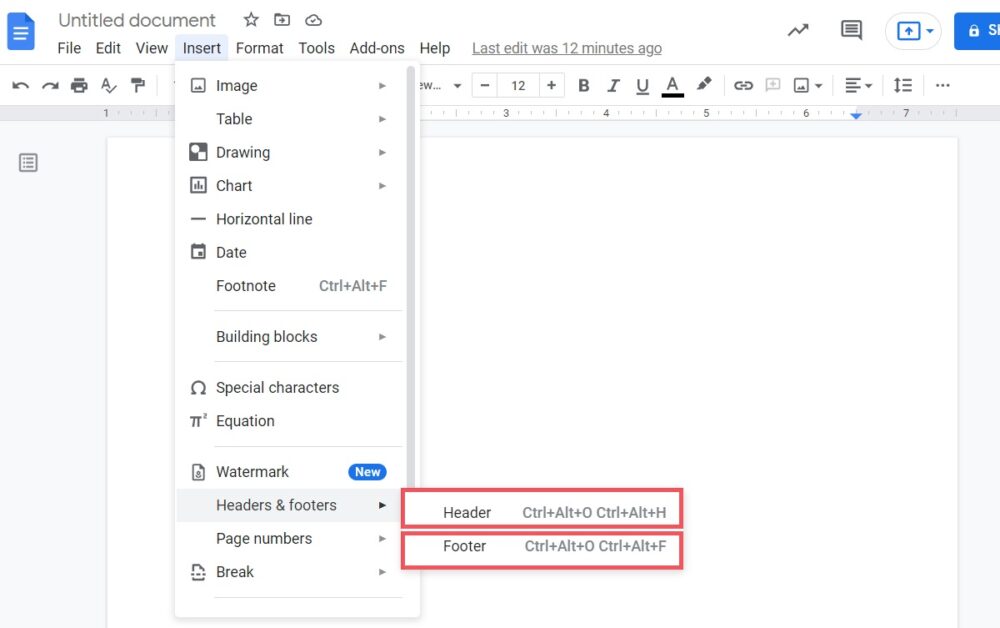Add a comment
This screenshot has width=1000, height=628.
[x=773, y=85]
